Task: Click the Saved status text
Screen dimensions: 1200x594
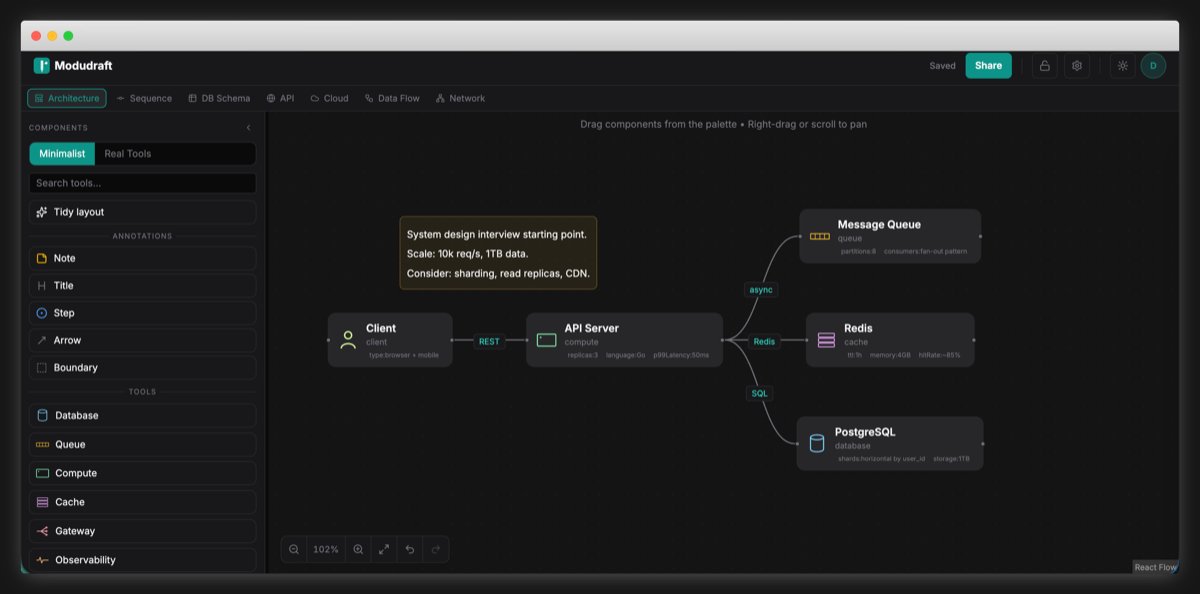Action: click(942, 66)
